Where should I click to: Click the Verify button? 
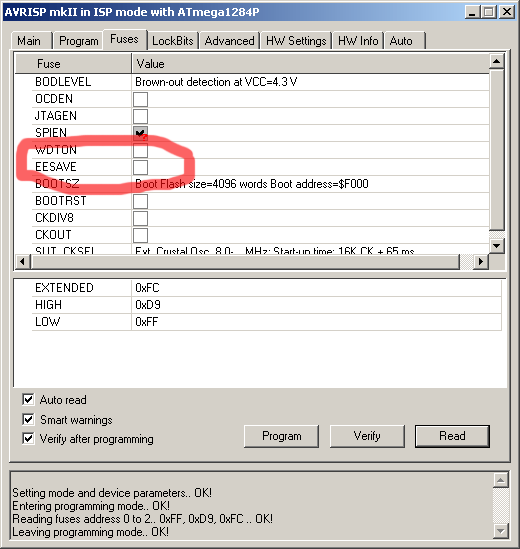pyautogui.click(x=367, y=436)
